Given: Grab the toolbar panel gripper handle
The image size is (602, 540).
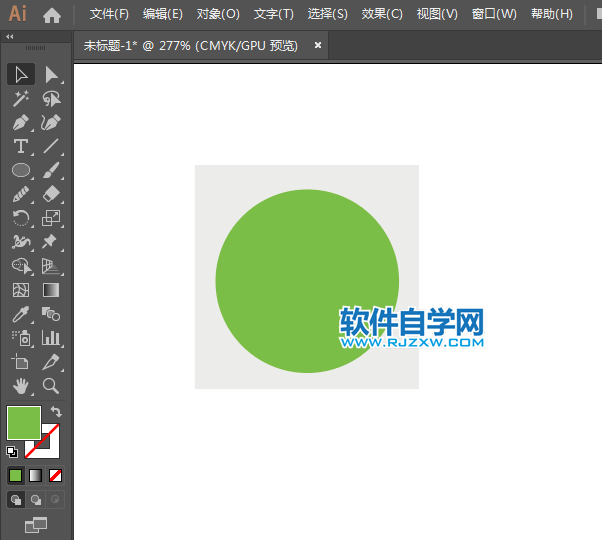Looking at the screenshot, I should (35, 48).
